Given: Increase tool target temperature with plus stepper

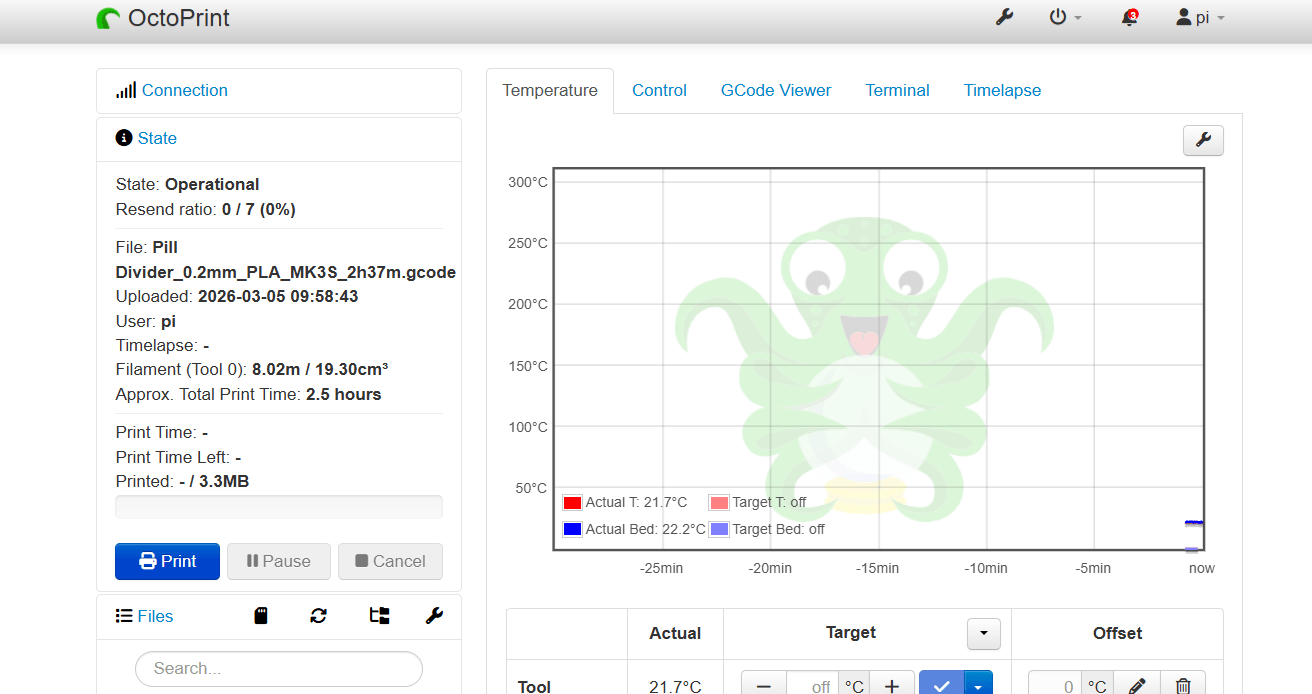Looking at the screenshot, I should [x=891, y=685].
